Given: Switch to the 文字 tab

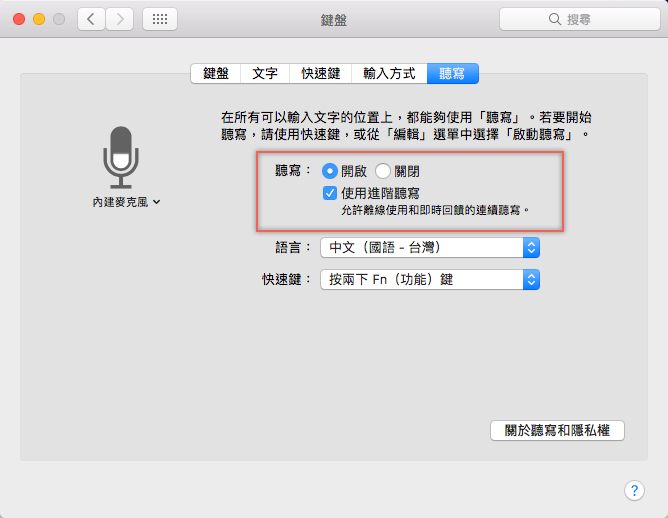Looking at the screenshot, I should click(265, 73).
